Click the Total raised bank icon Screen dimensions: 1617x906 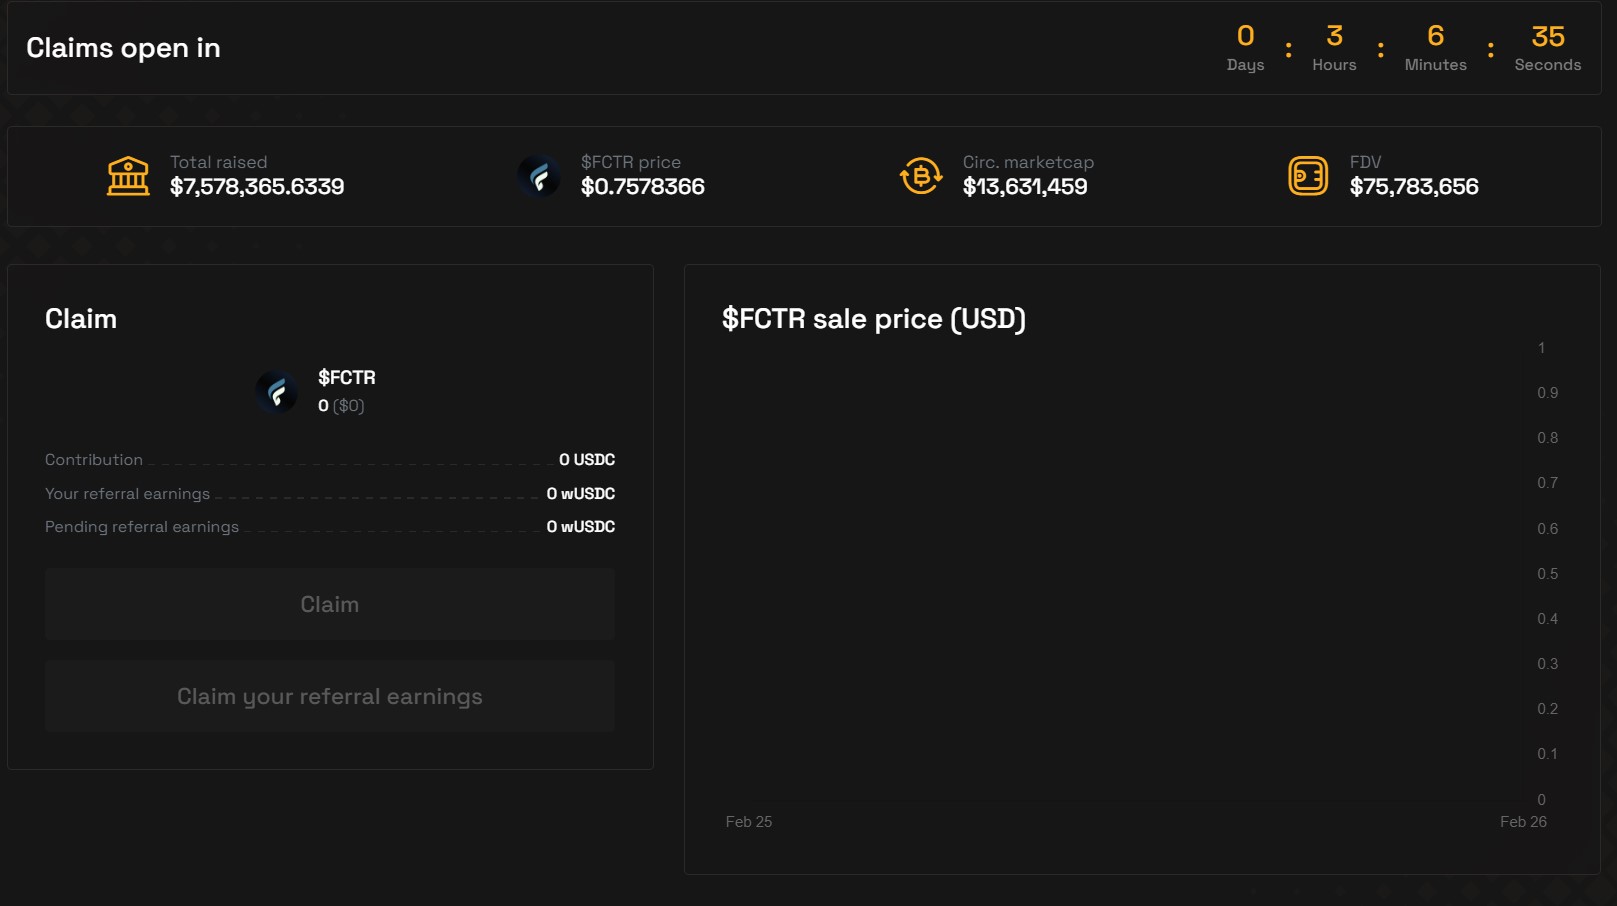coord(128,176)
